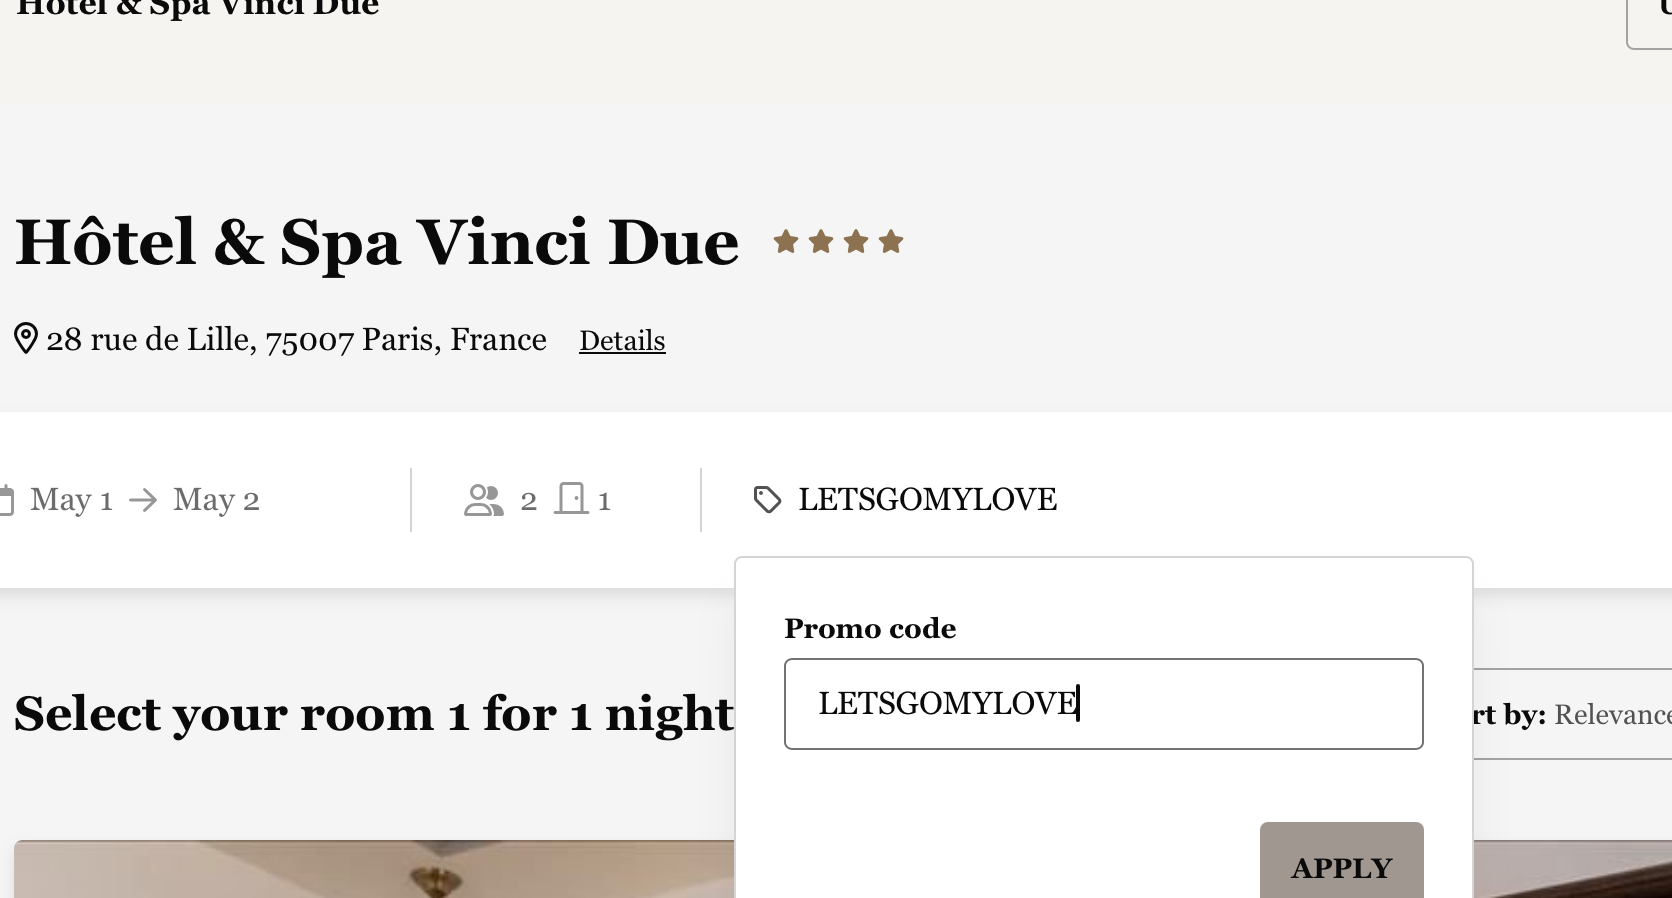Open the May 1 check-in date picker
The image size is (1672, 898).
point(71,499)
